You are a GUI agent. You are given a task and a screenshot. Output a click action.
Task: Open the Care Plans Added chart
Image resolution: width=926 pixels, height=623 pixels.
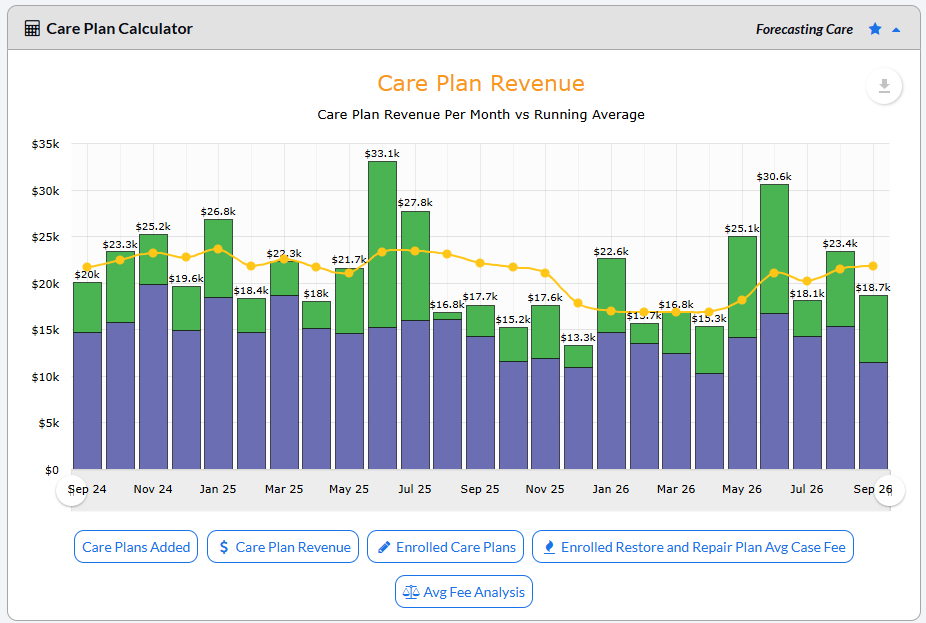click(136, 547)
